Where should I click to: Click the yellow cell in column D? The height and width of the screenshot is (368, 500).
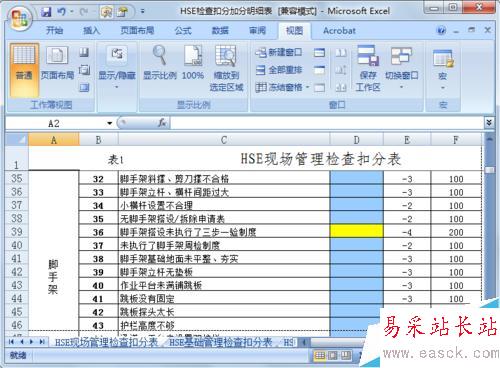(x=356, y=231)
